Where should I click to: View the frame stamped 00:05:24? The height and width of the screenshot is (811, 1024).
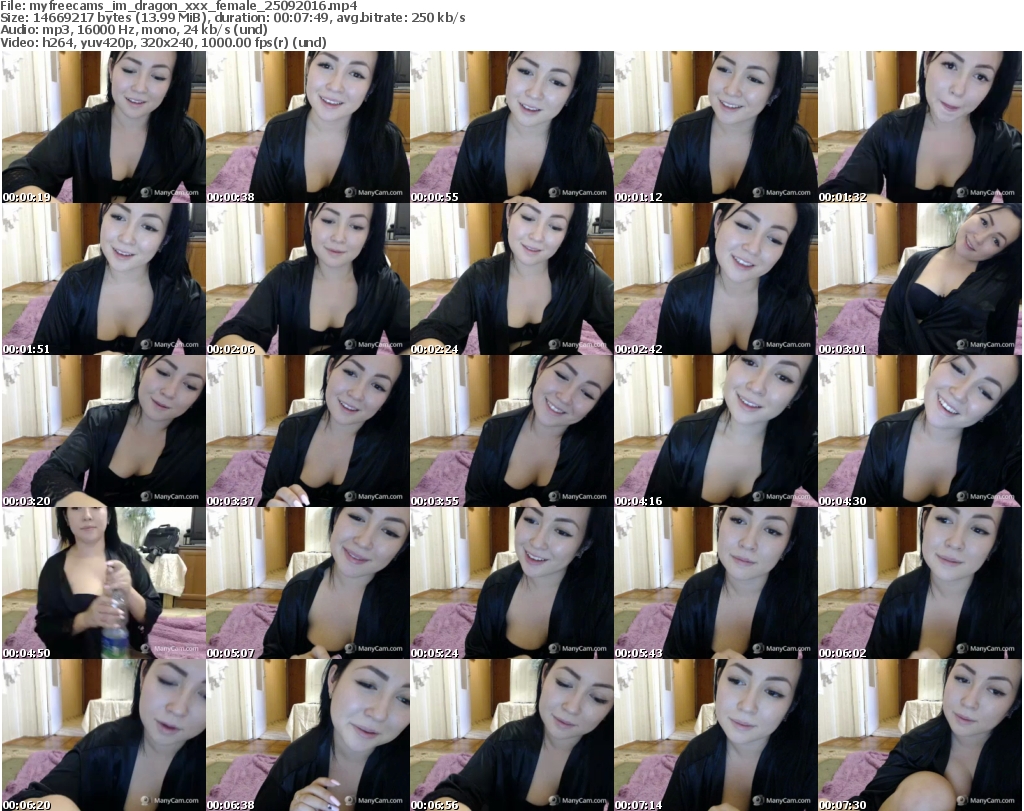(511, 583)
